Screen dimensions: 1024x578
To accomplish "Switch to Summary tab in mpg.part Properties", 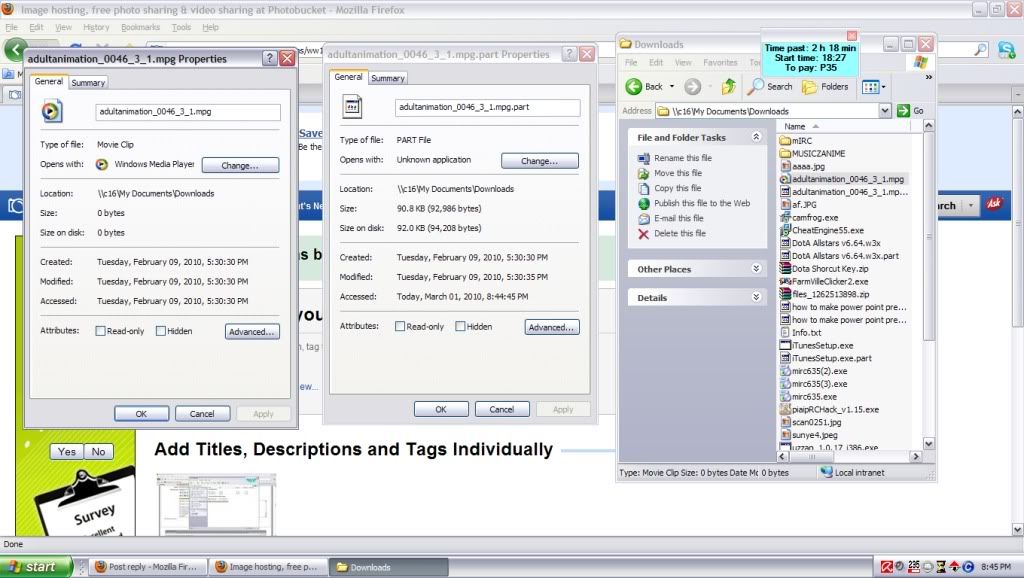I will pyautogui.click(x=388, y=78).
